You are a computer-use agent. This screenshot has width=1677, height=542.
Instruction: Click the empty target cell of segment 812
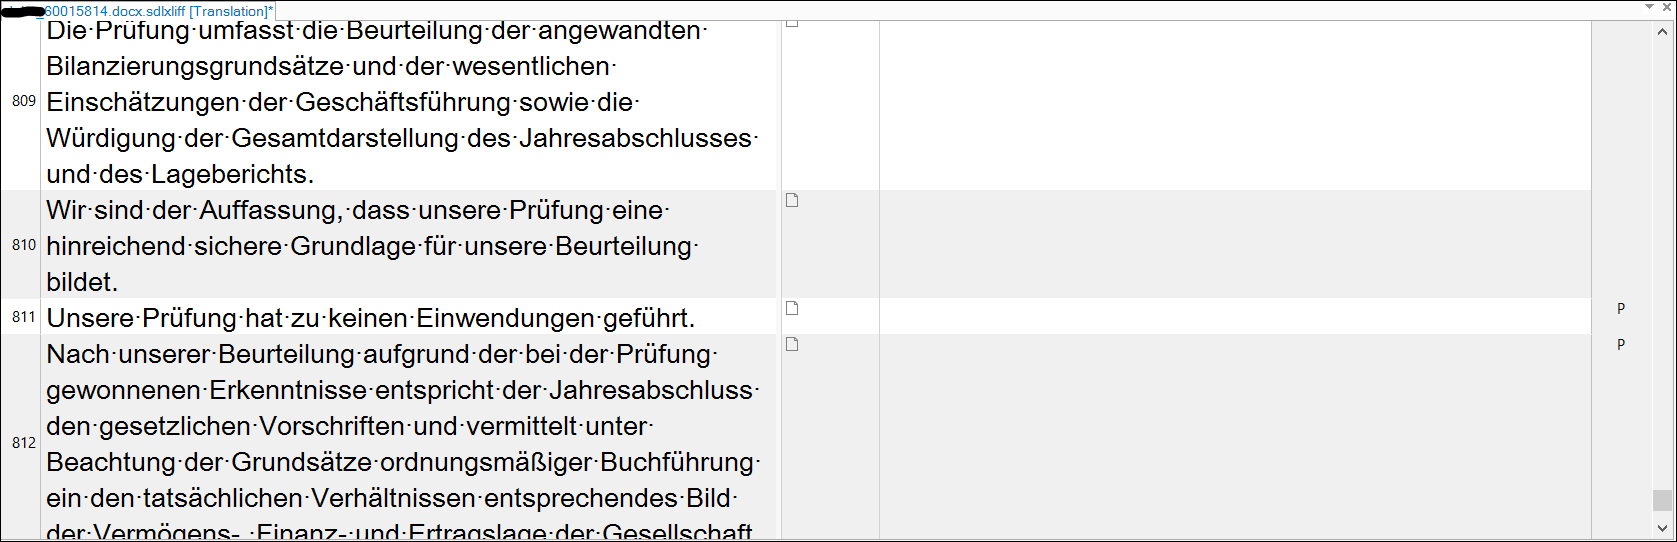point(1235,438)
